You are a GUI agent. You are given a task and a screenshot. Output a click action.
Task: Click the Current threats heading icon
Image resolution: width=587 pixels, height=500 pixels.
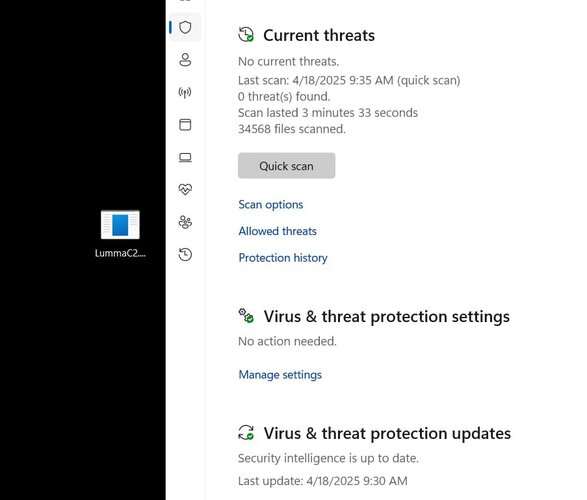coord(246,35)
